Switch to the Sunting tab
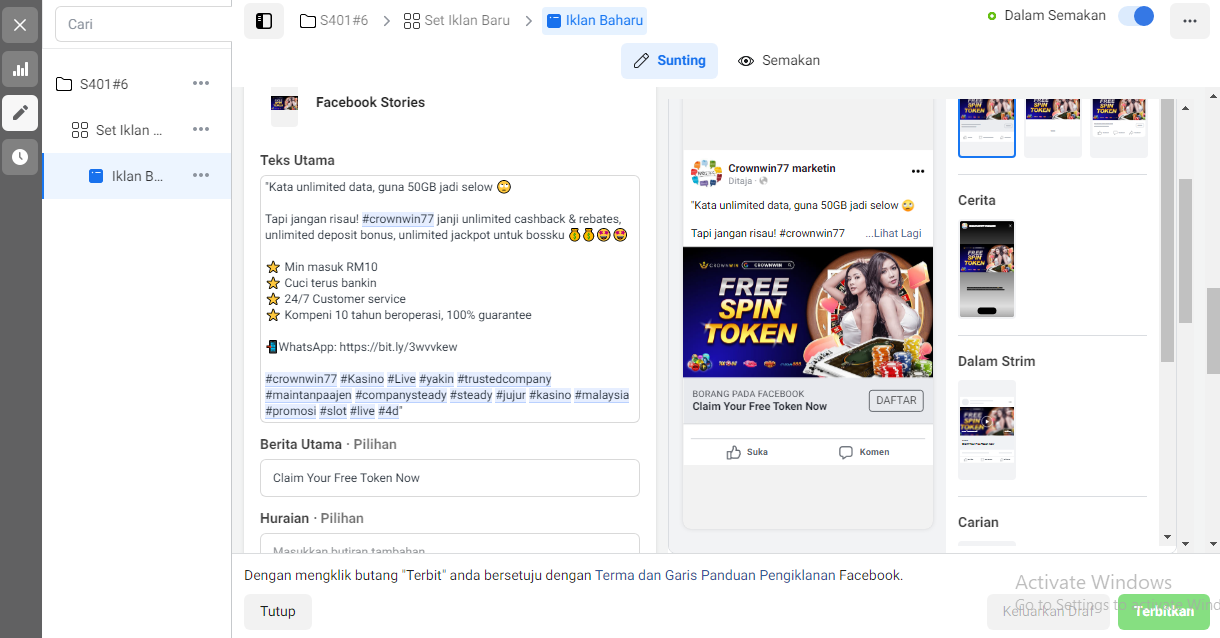1220x638 pixels. click(670, 61)
